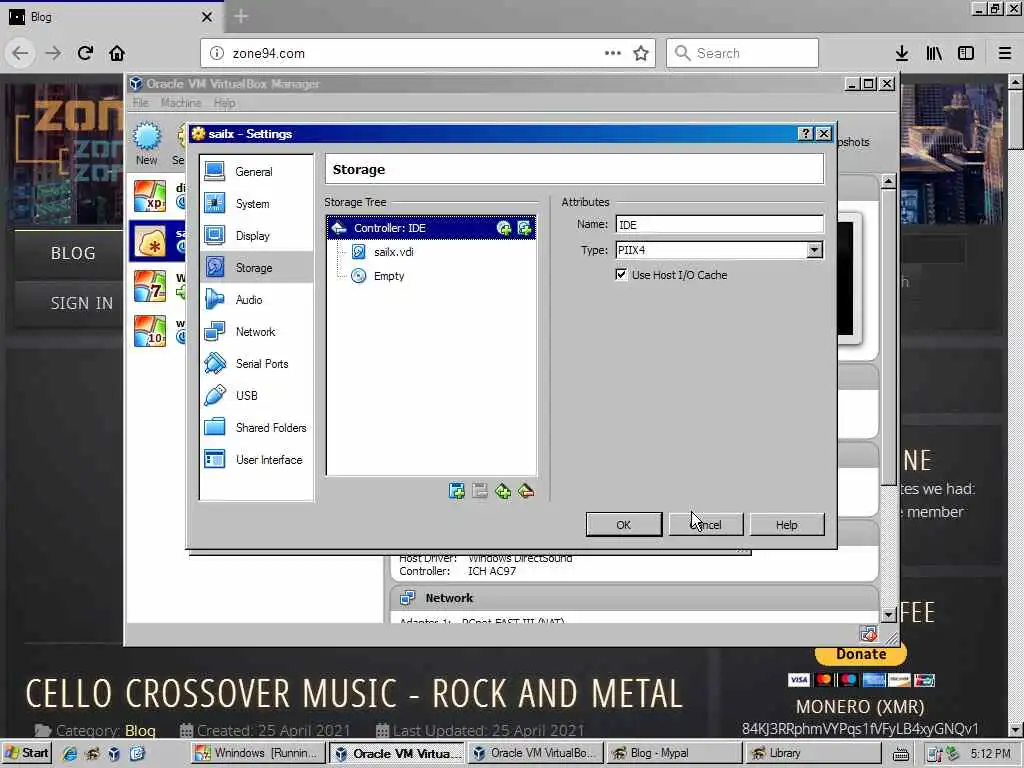Open Windows Start menu
The height and width of the screenshot is (768, 1024).
pyautogui.click(x=27, y=753)
